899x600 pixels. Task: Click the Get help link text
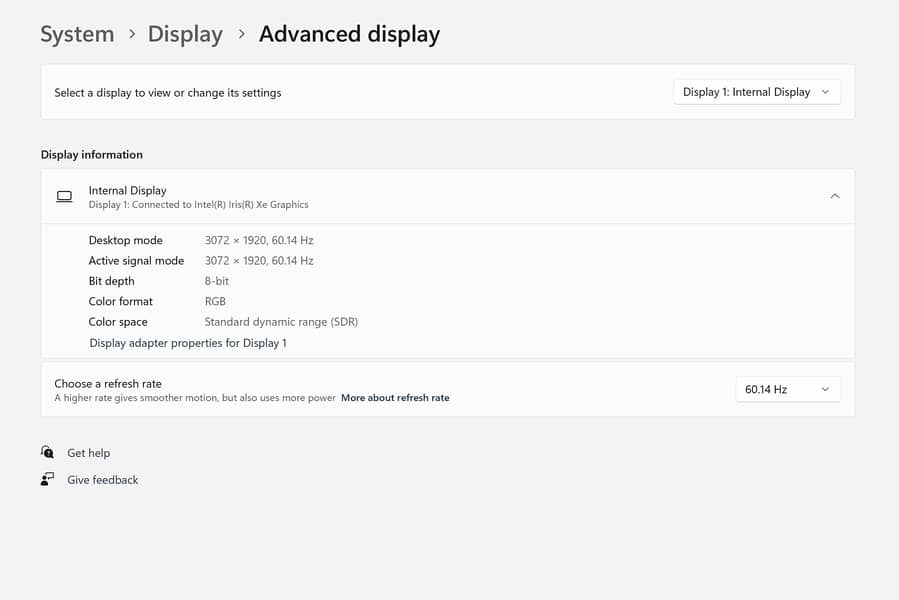click(88, 453)
